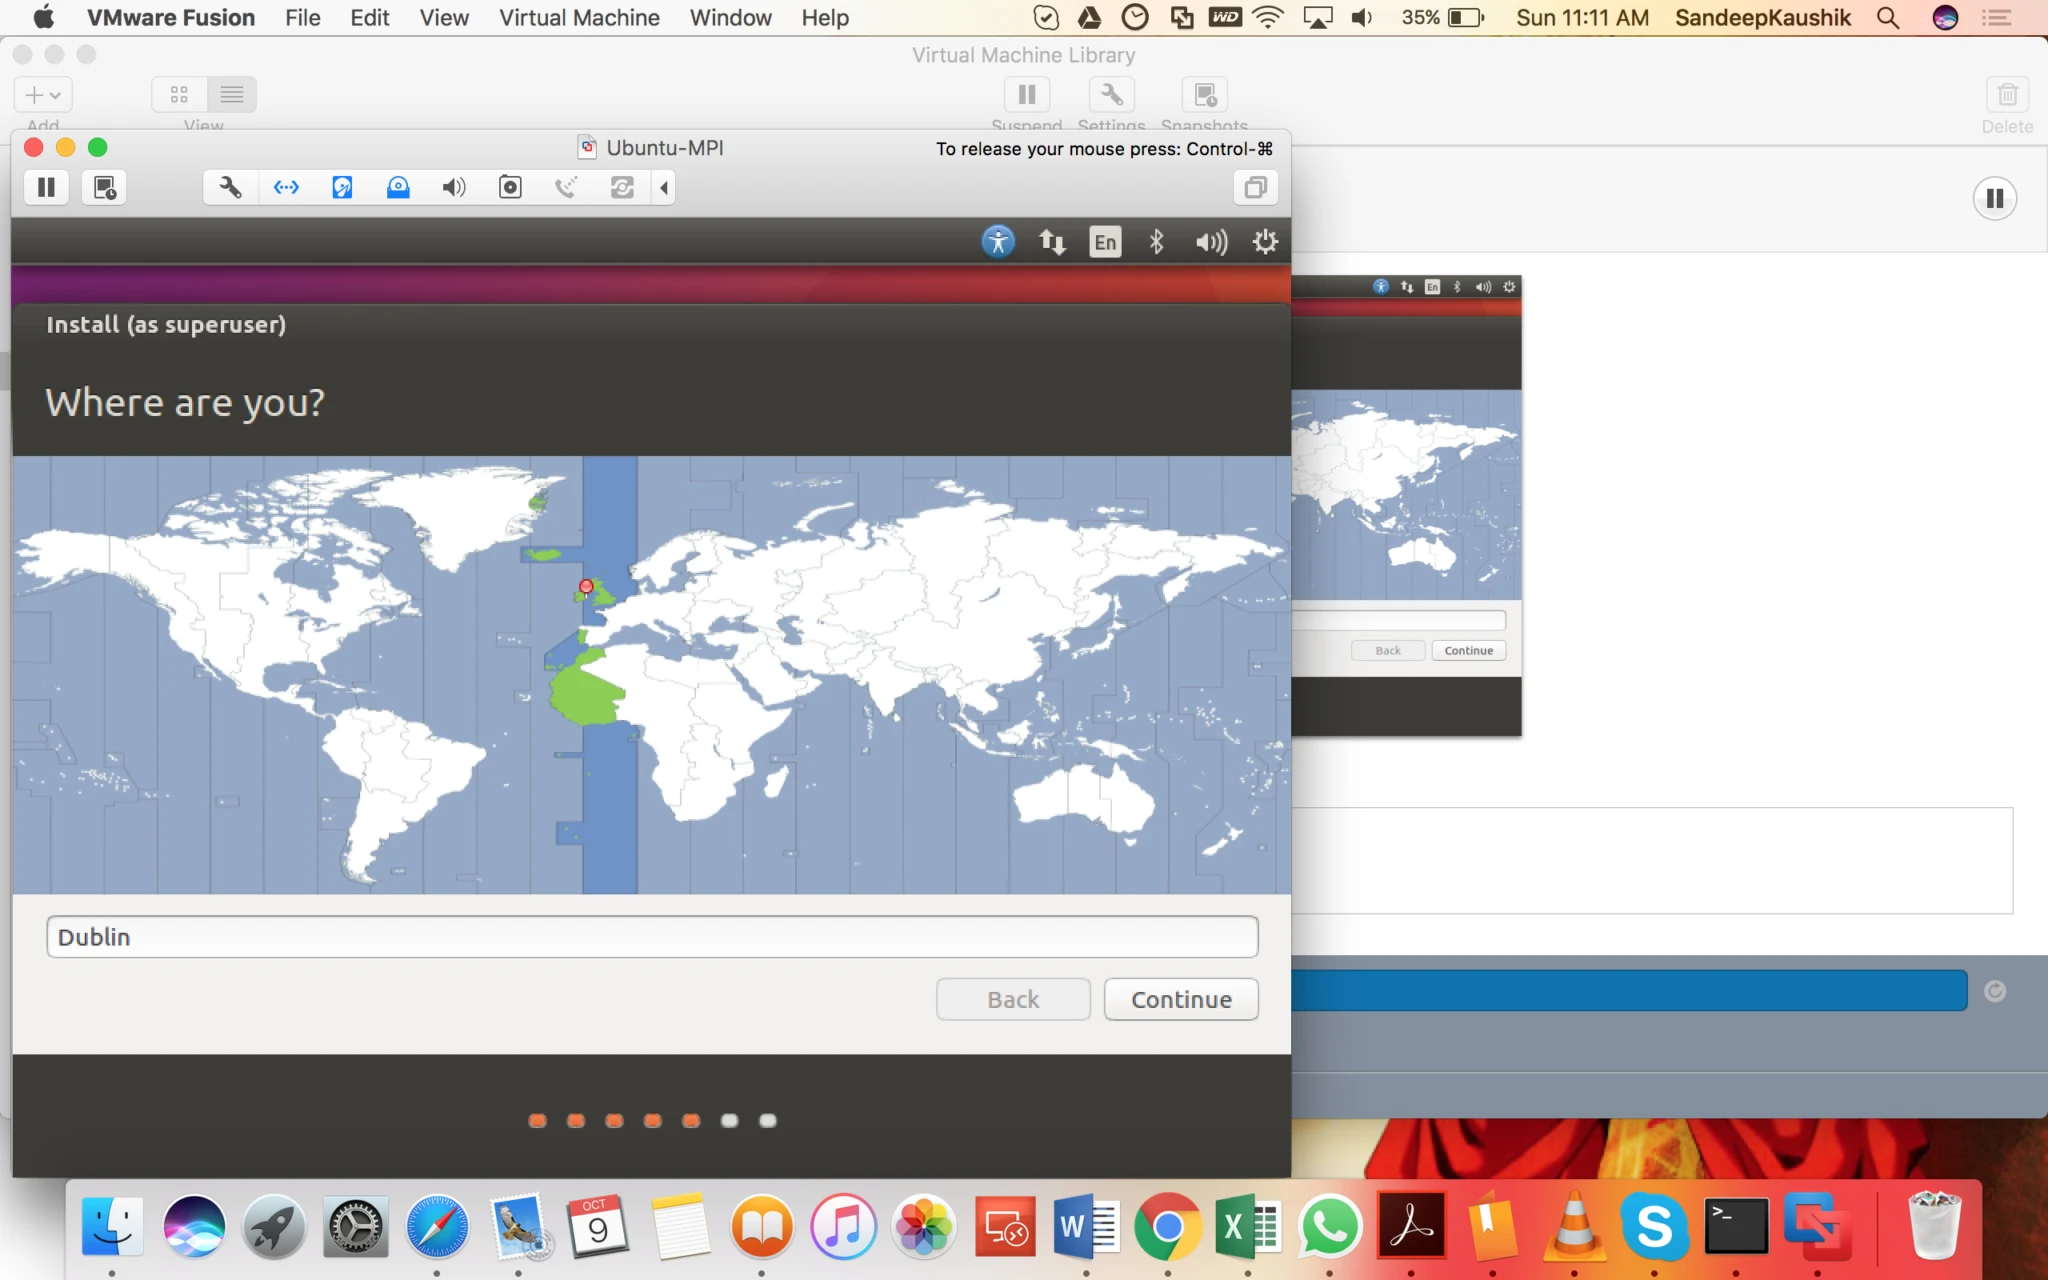Viewport: 2048px width, 1280px height.
Task: Open the View menu
Action: pos(444,17)
